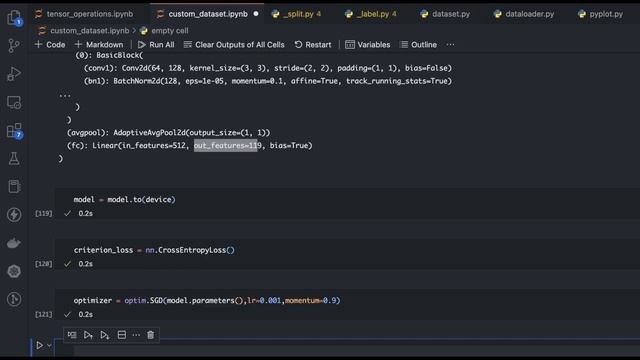The image size is (640, 360).
Task: Add a new Code cell
Action: (50, 44)
